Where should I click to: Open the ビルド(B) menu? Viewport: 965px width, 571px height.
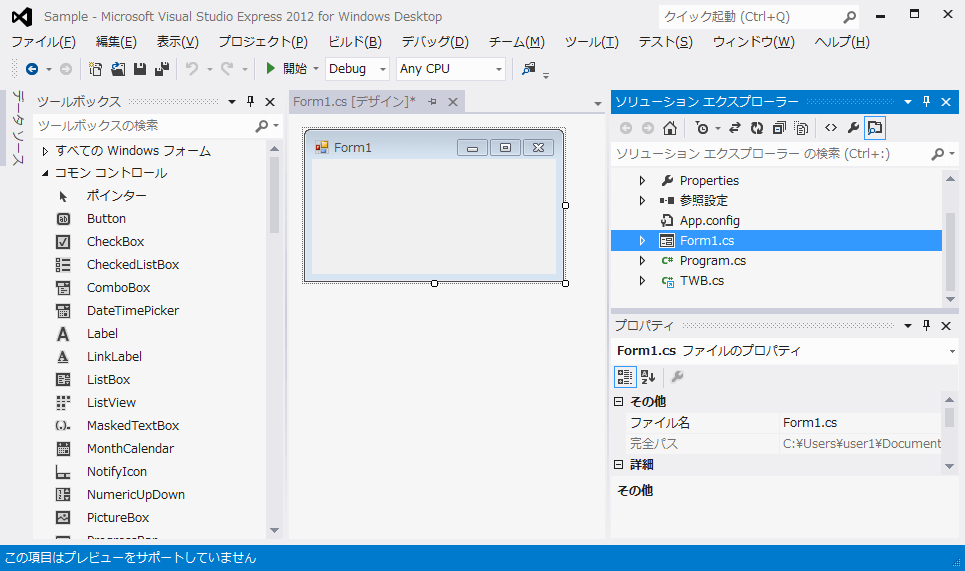[x=354, y=42]
